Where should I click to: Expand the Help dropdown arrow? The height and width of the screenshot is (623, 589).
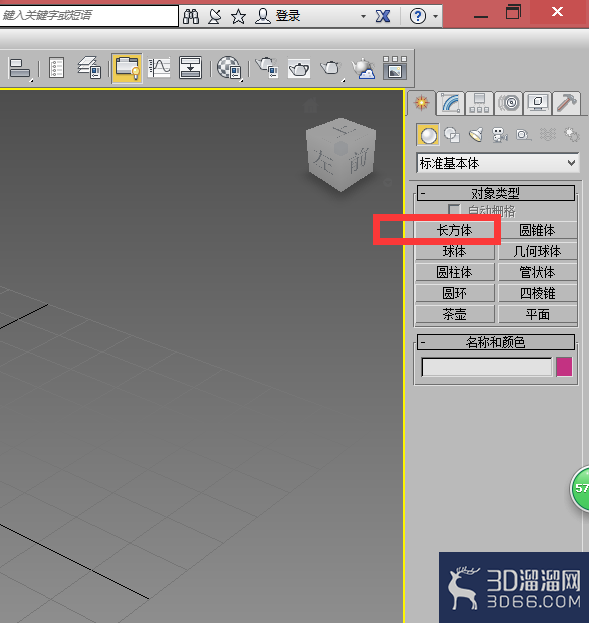(436, 16)
